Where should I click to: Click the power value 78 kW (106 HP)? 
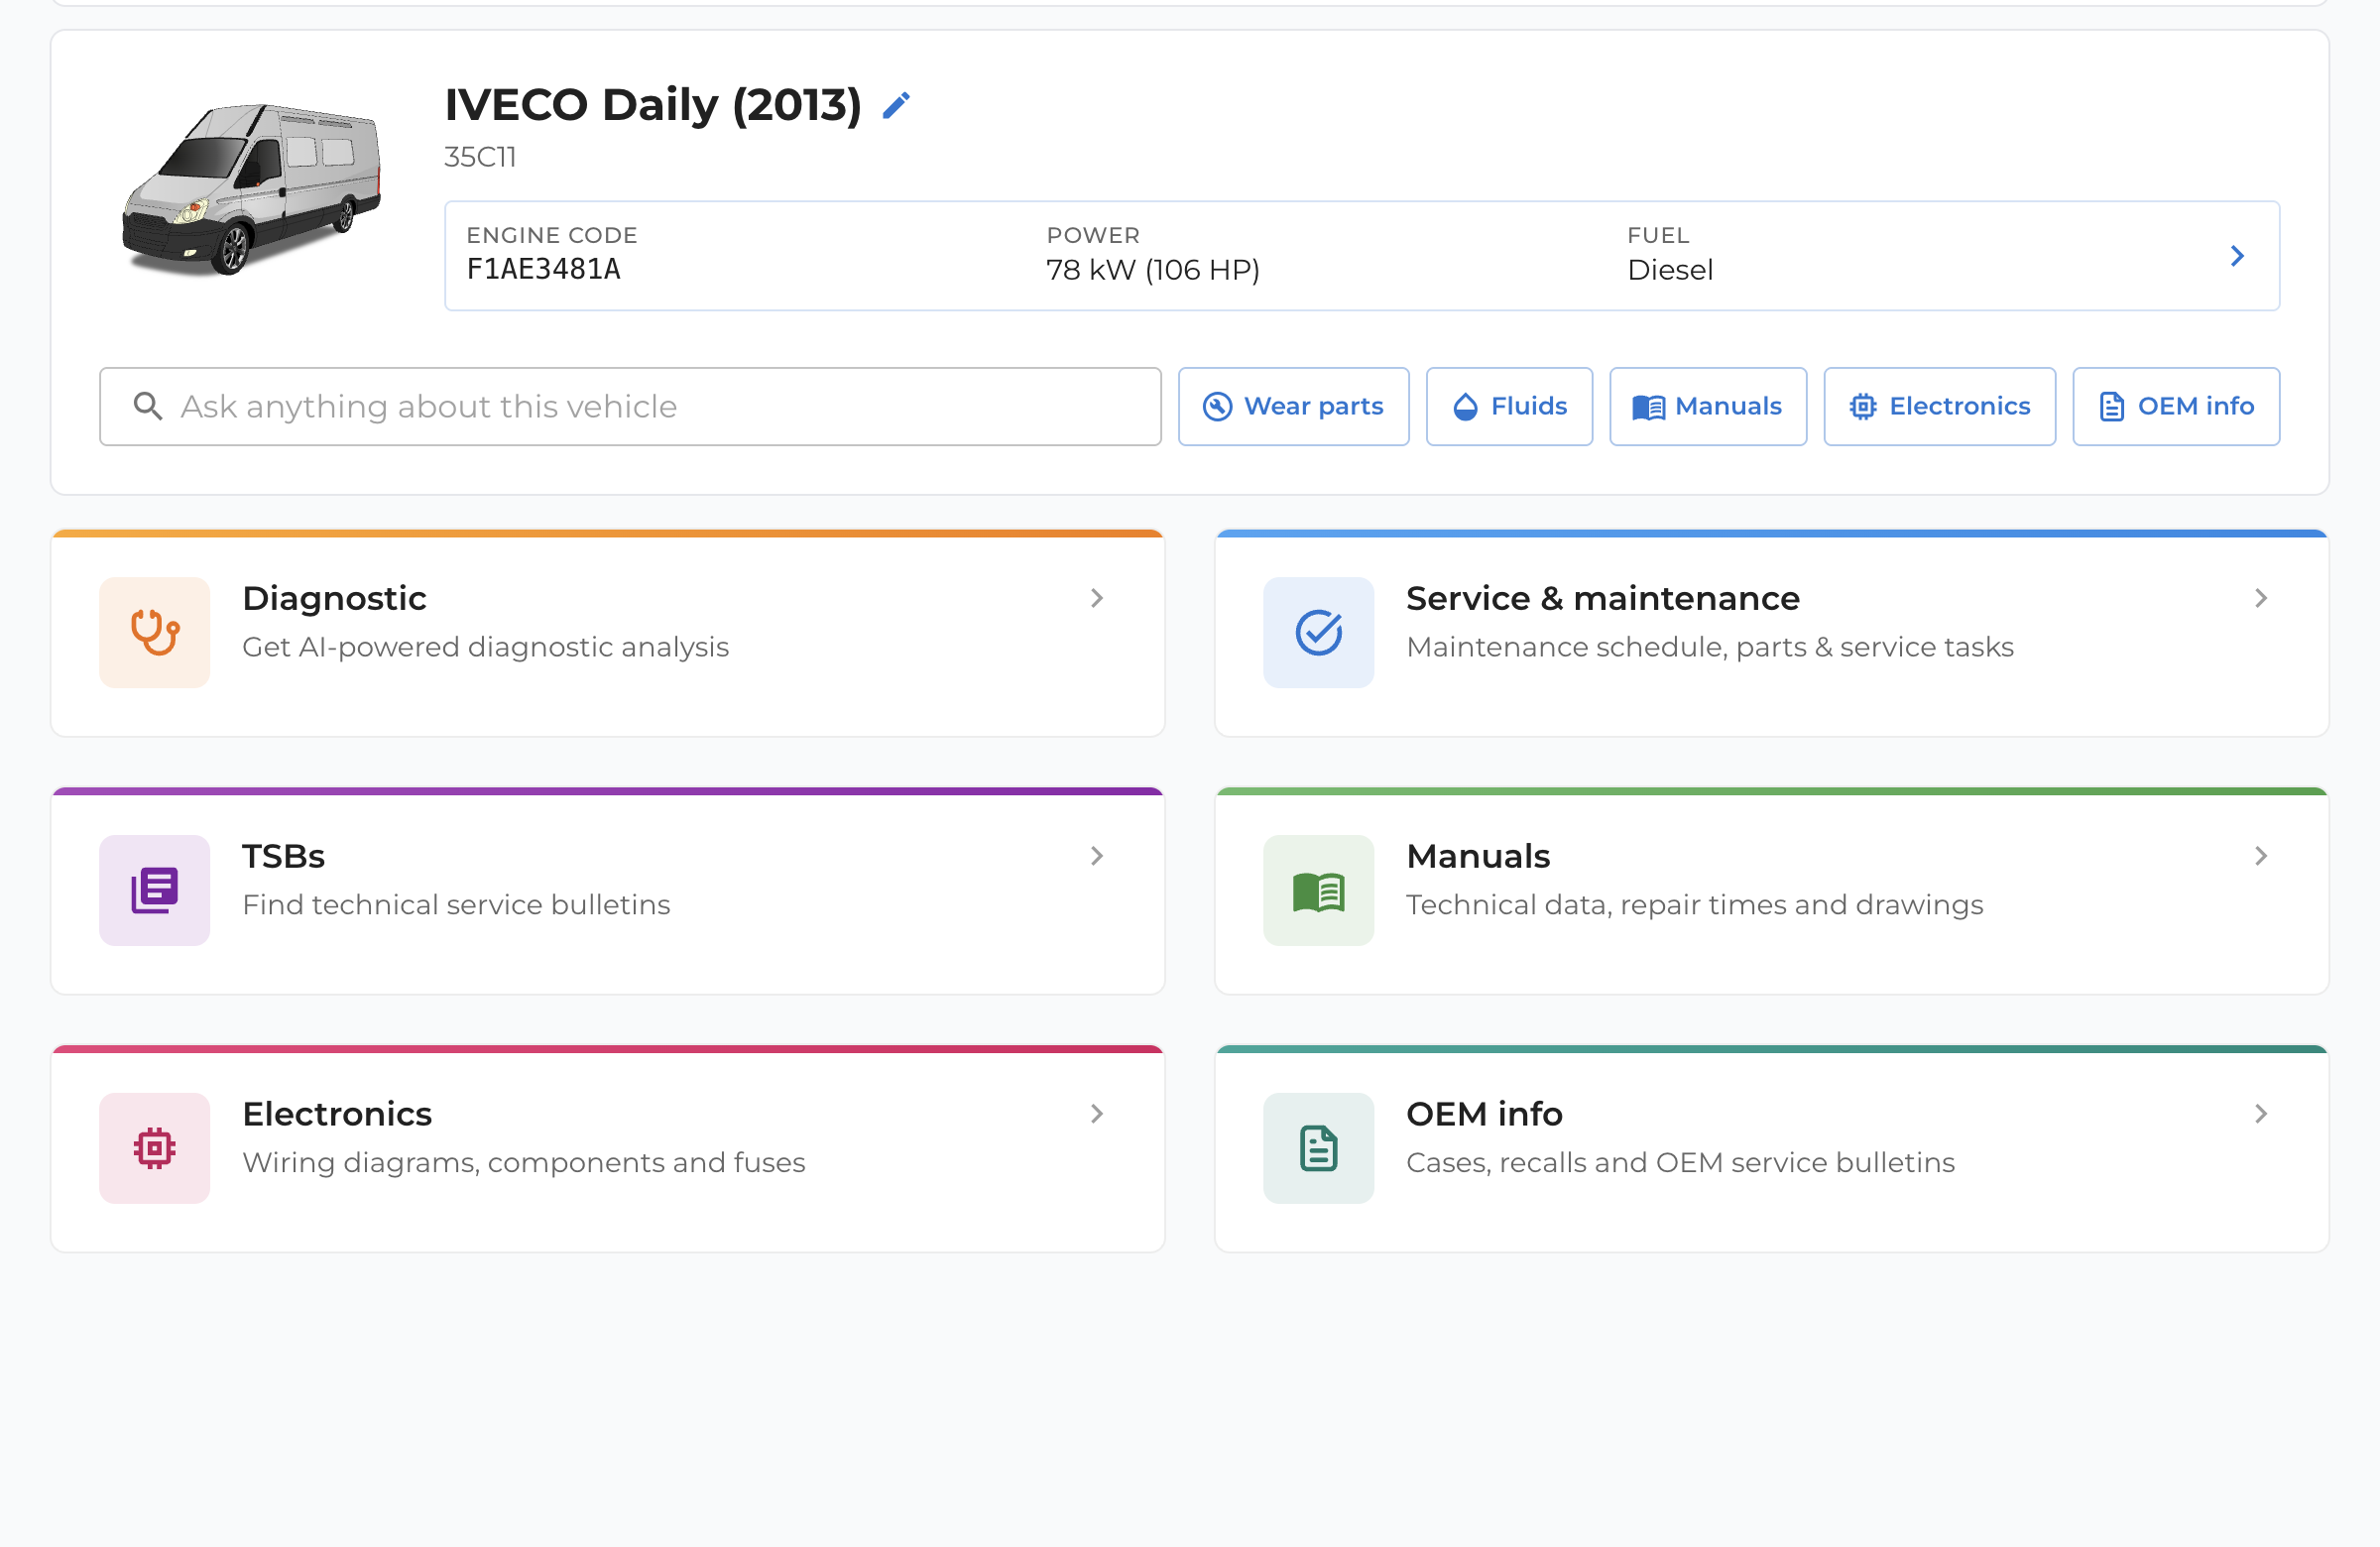point(1153,270)
